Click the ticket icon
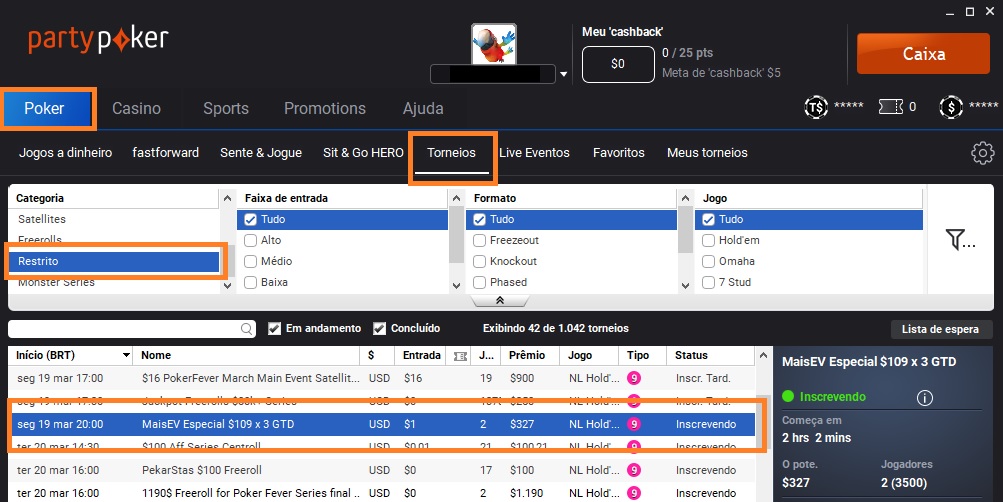 click(x=890, y=107)
